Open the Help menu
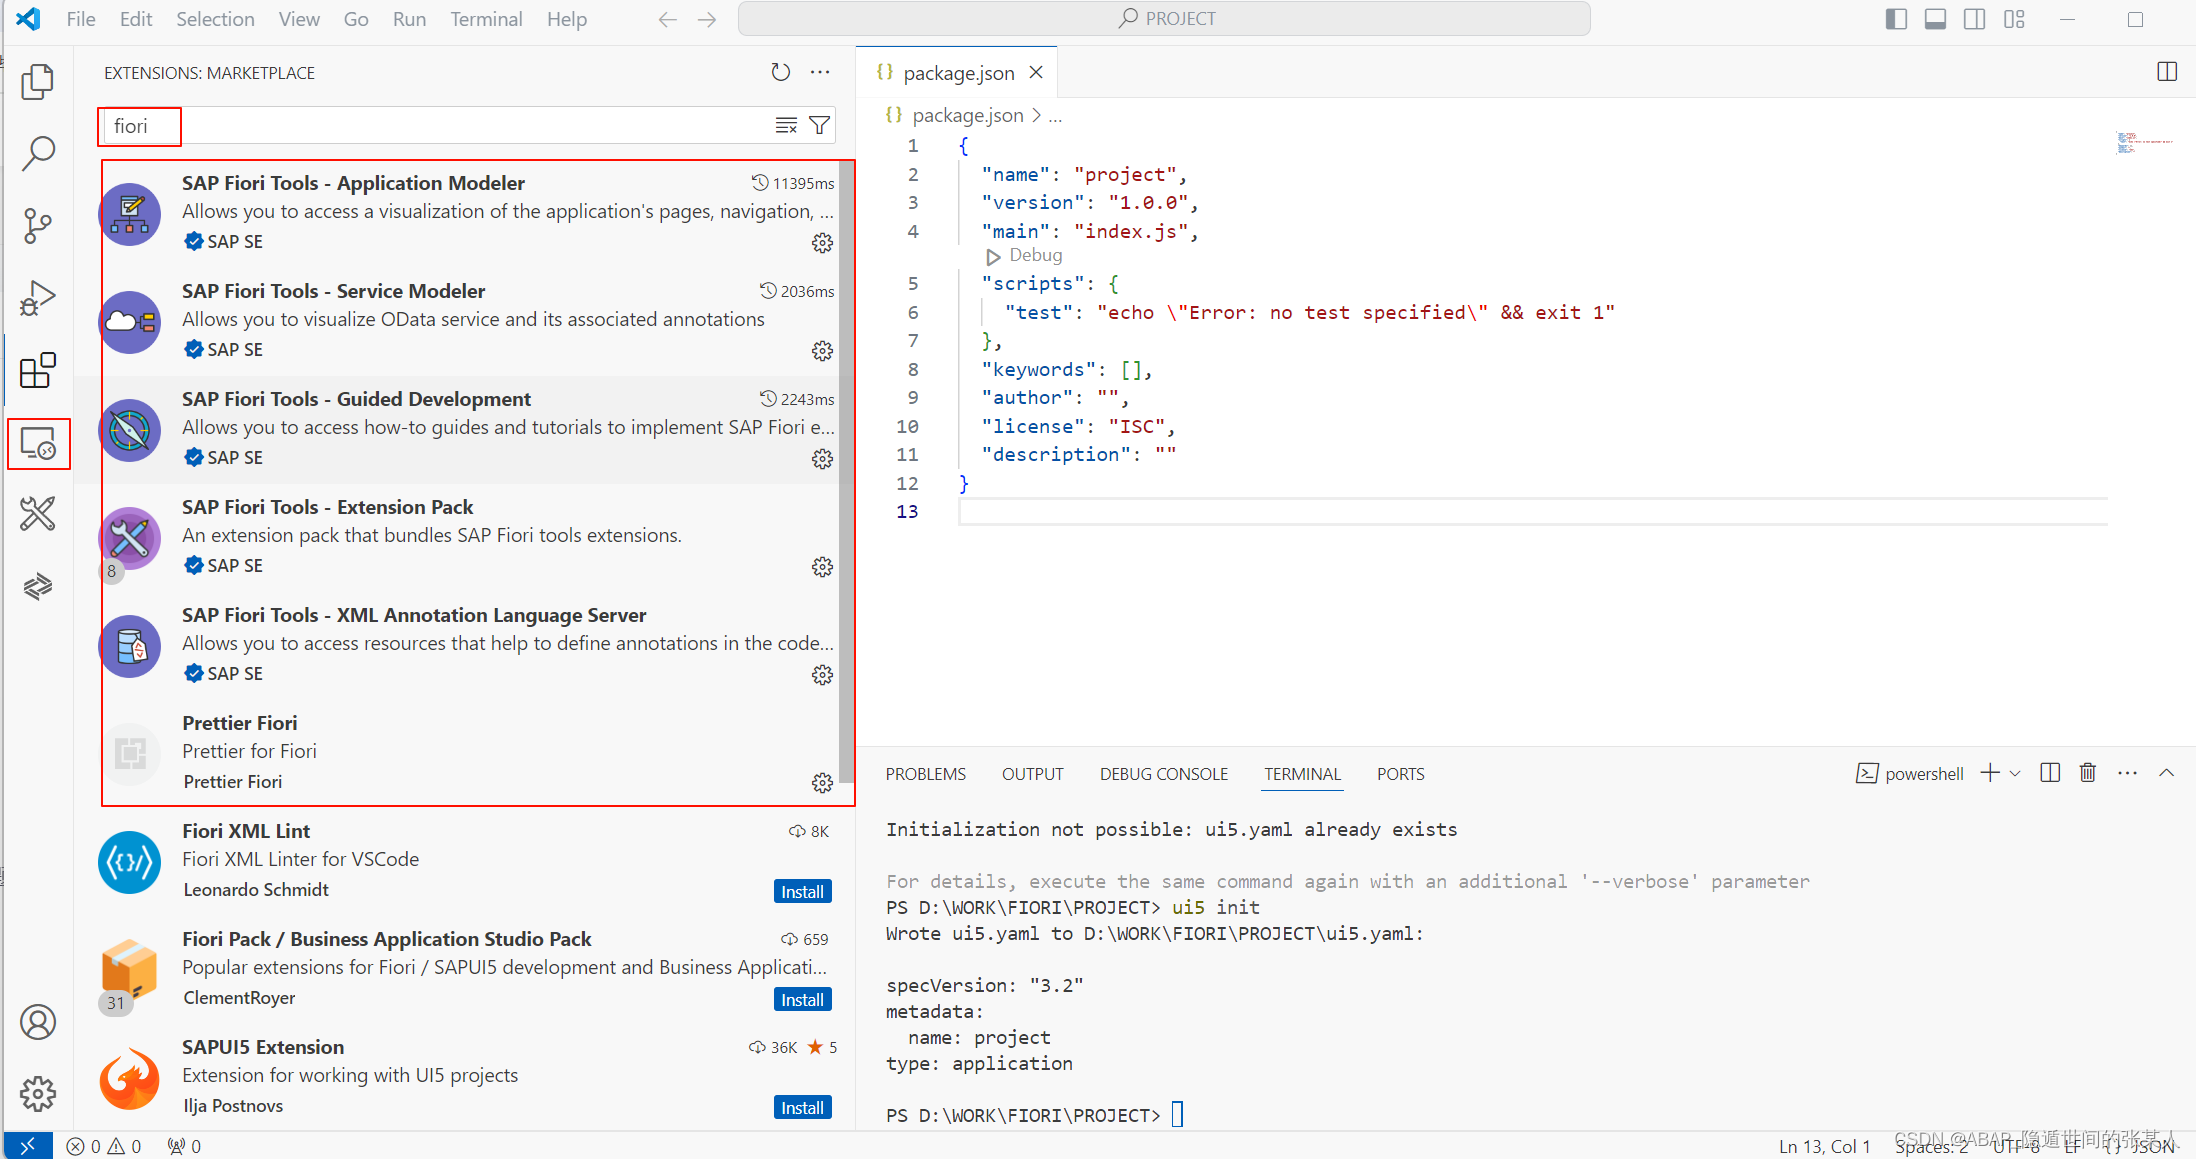The width and height of the screenshot is (2196, 1159). [x=567, y=19]
